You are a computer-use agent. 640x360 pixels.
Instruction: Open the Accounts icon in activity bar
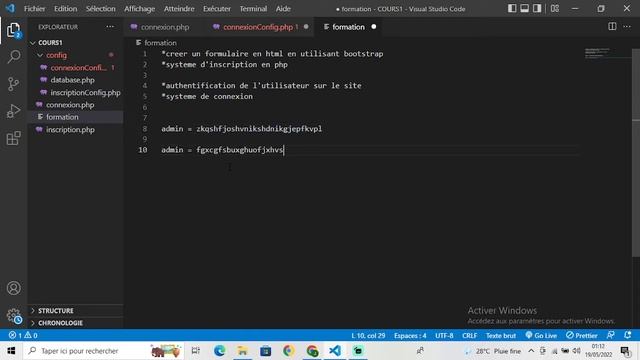pyautogui.click(x=13, y=288)
